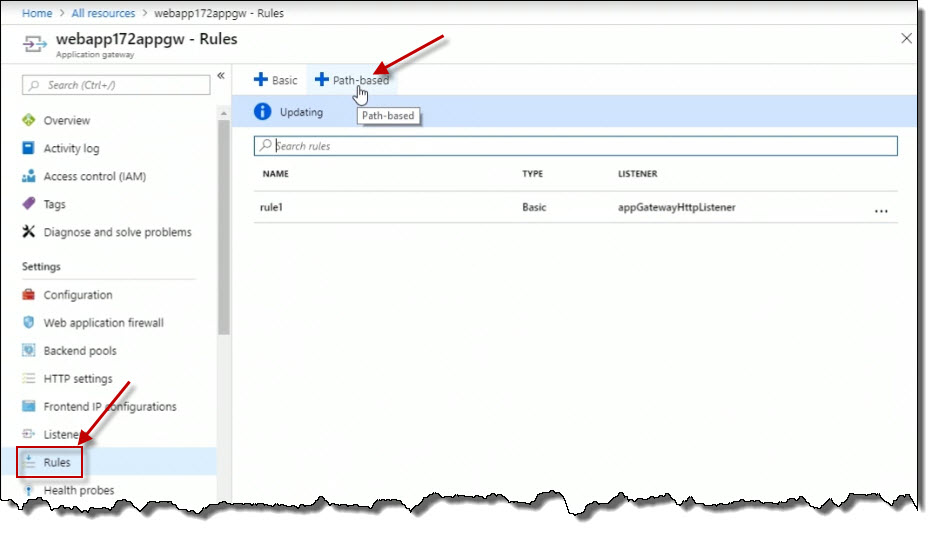This screenshot has width=934, height=537.
Task: Click the Access control (IAM) icon
Action: pos(29,176)
